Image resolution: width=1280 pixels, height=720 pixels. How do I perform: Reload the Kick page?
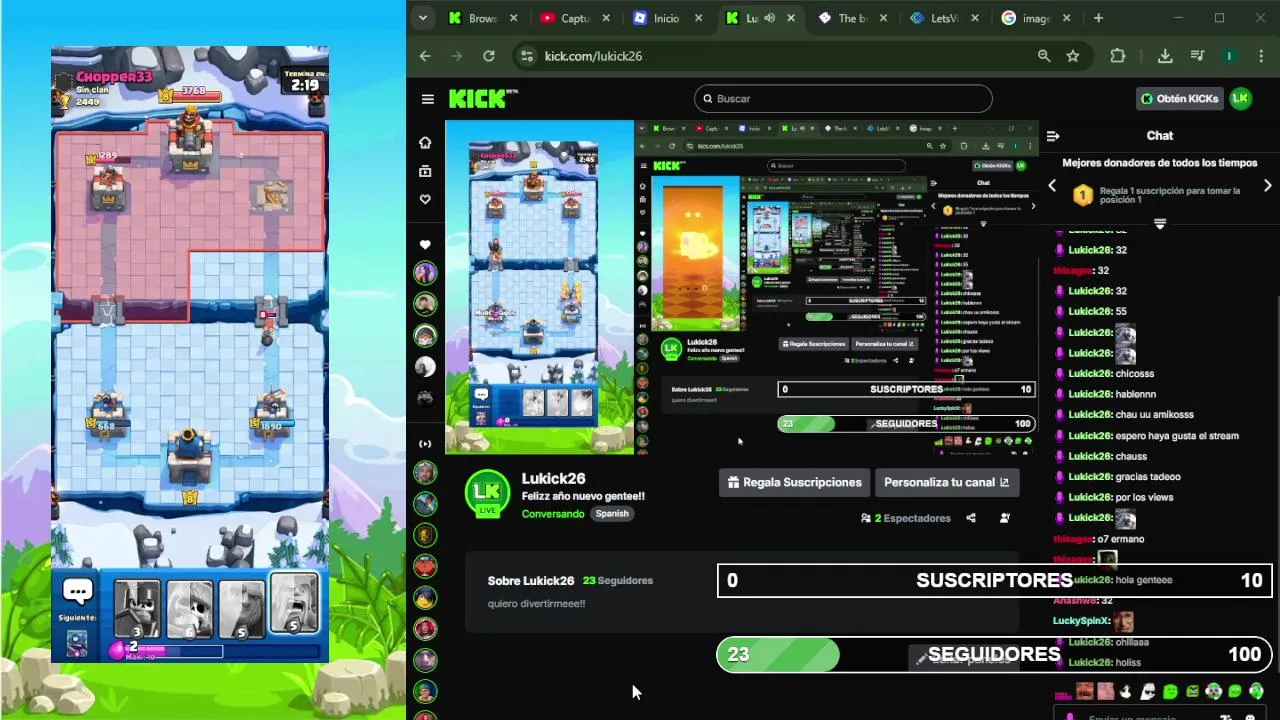[489, 56]
